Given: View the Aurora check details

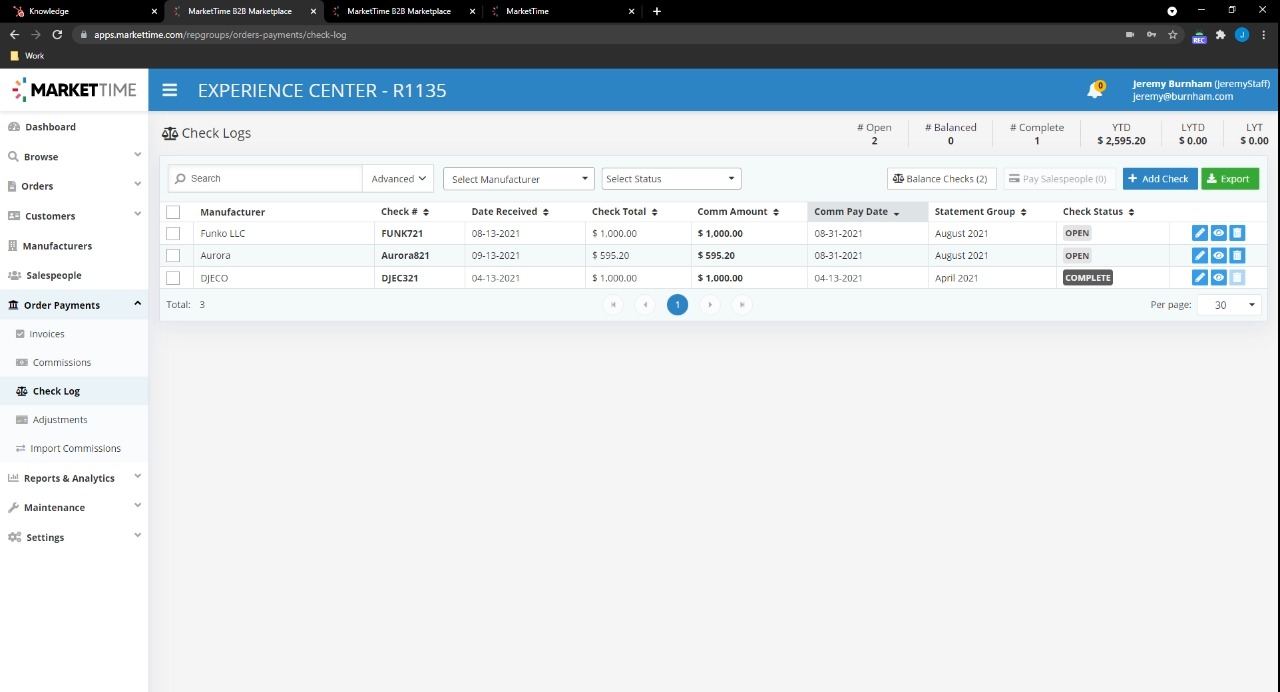Looking at the screenshot, I should (1218, 255).
